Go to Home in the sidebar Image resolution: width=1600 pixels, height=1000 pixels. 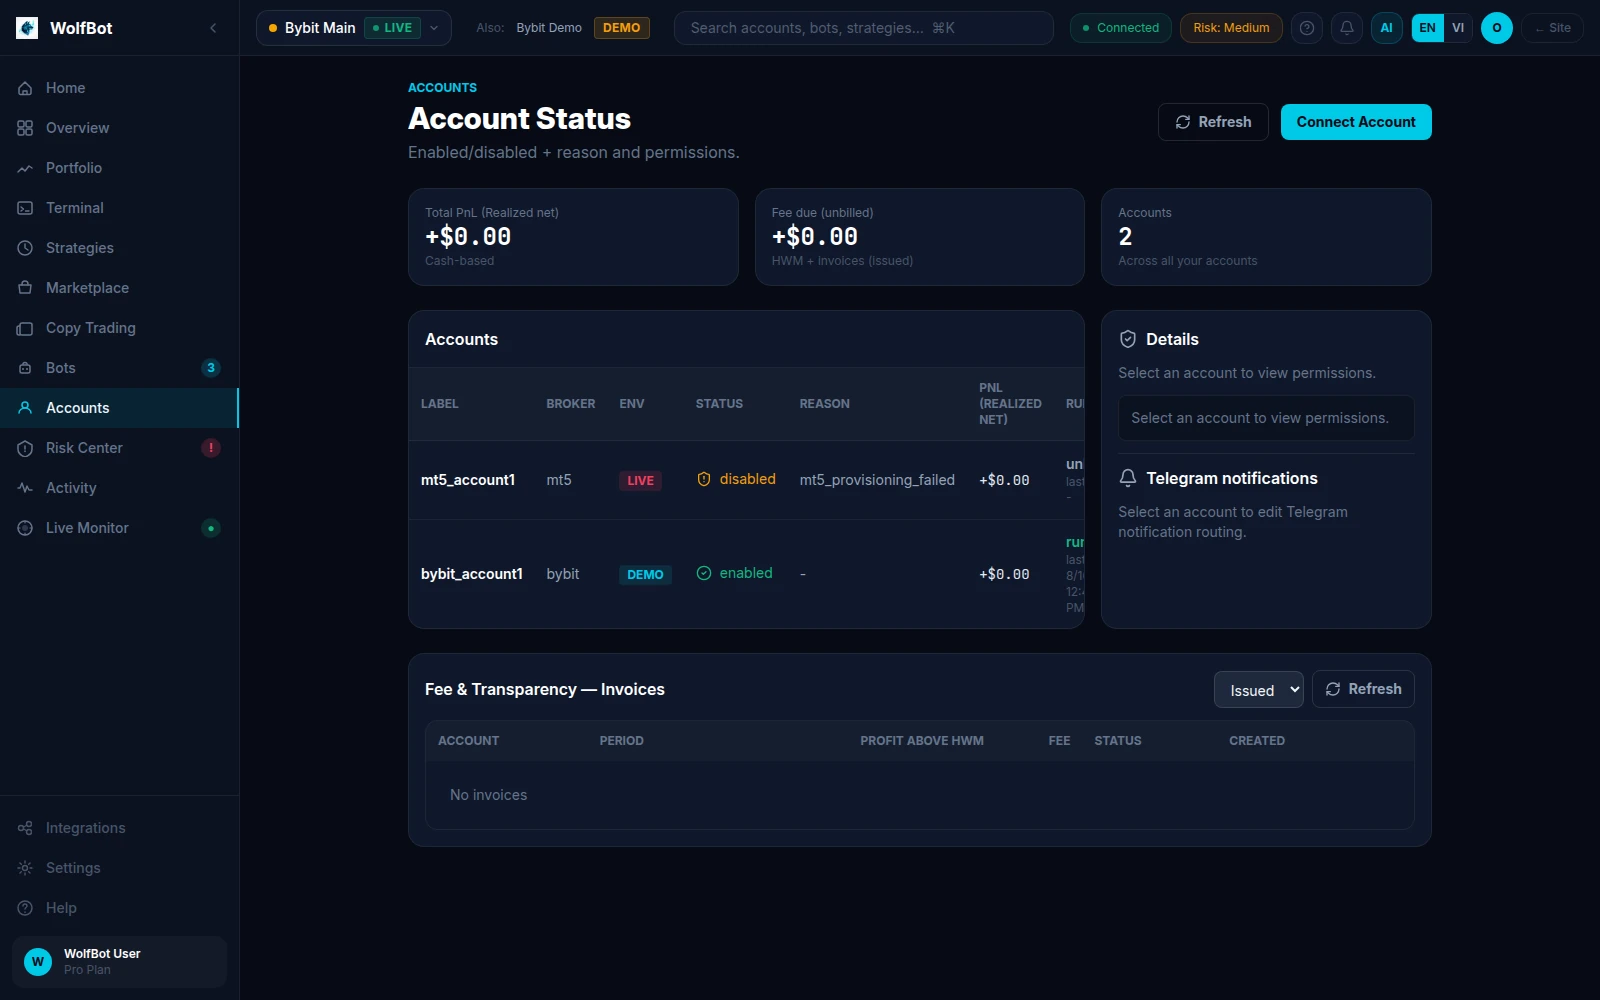[119, 88]
